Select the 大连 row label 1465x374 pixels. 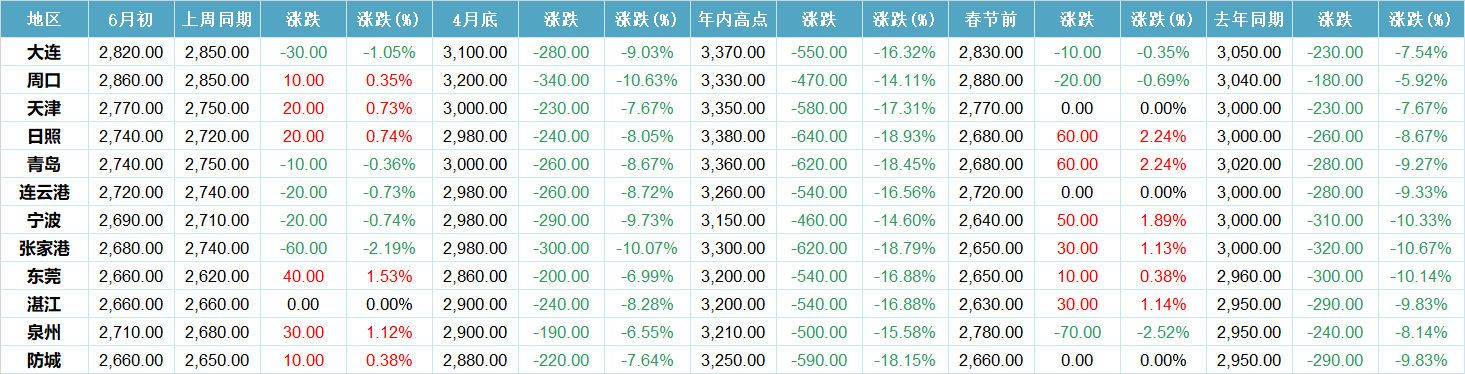click(x=44, y=52)
